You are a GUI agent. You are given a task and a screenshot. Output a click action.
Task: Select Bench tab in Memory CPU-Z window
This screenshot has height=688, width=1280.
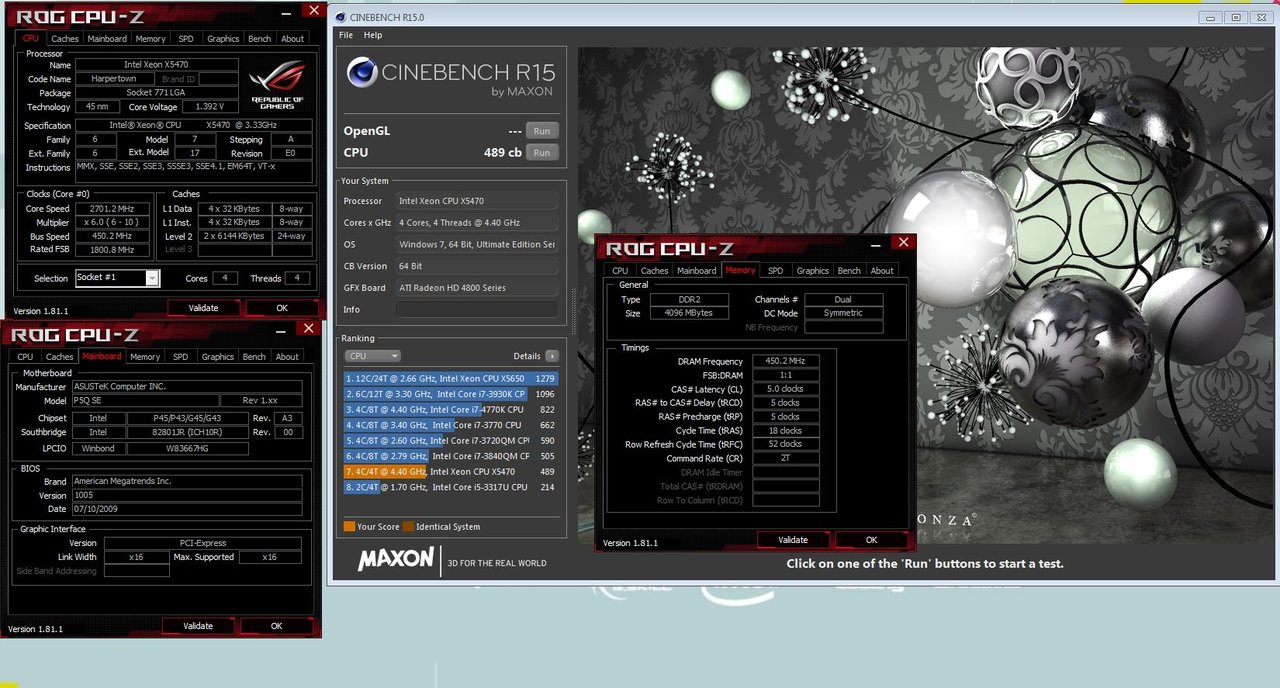tap(849, 271)
